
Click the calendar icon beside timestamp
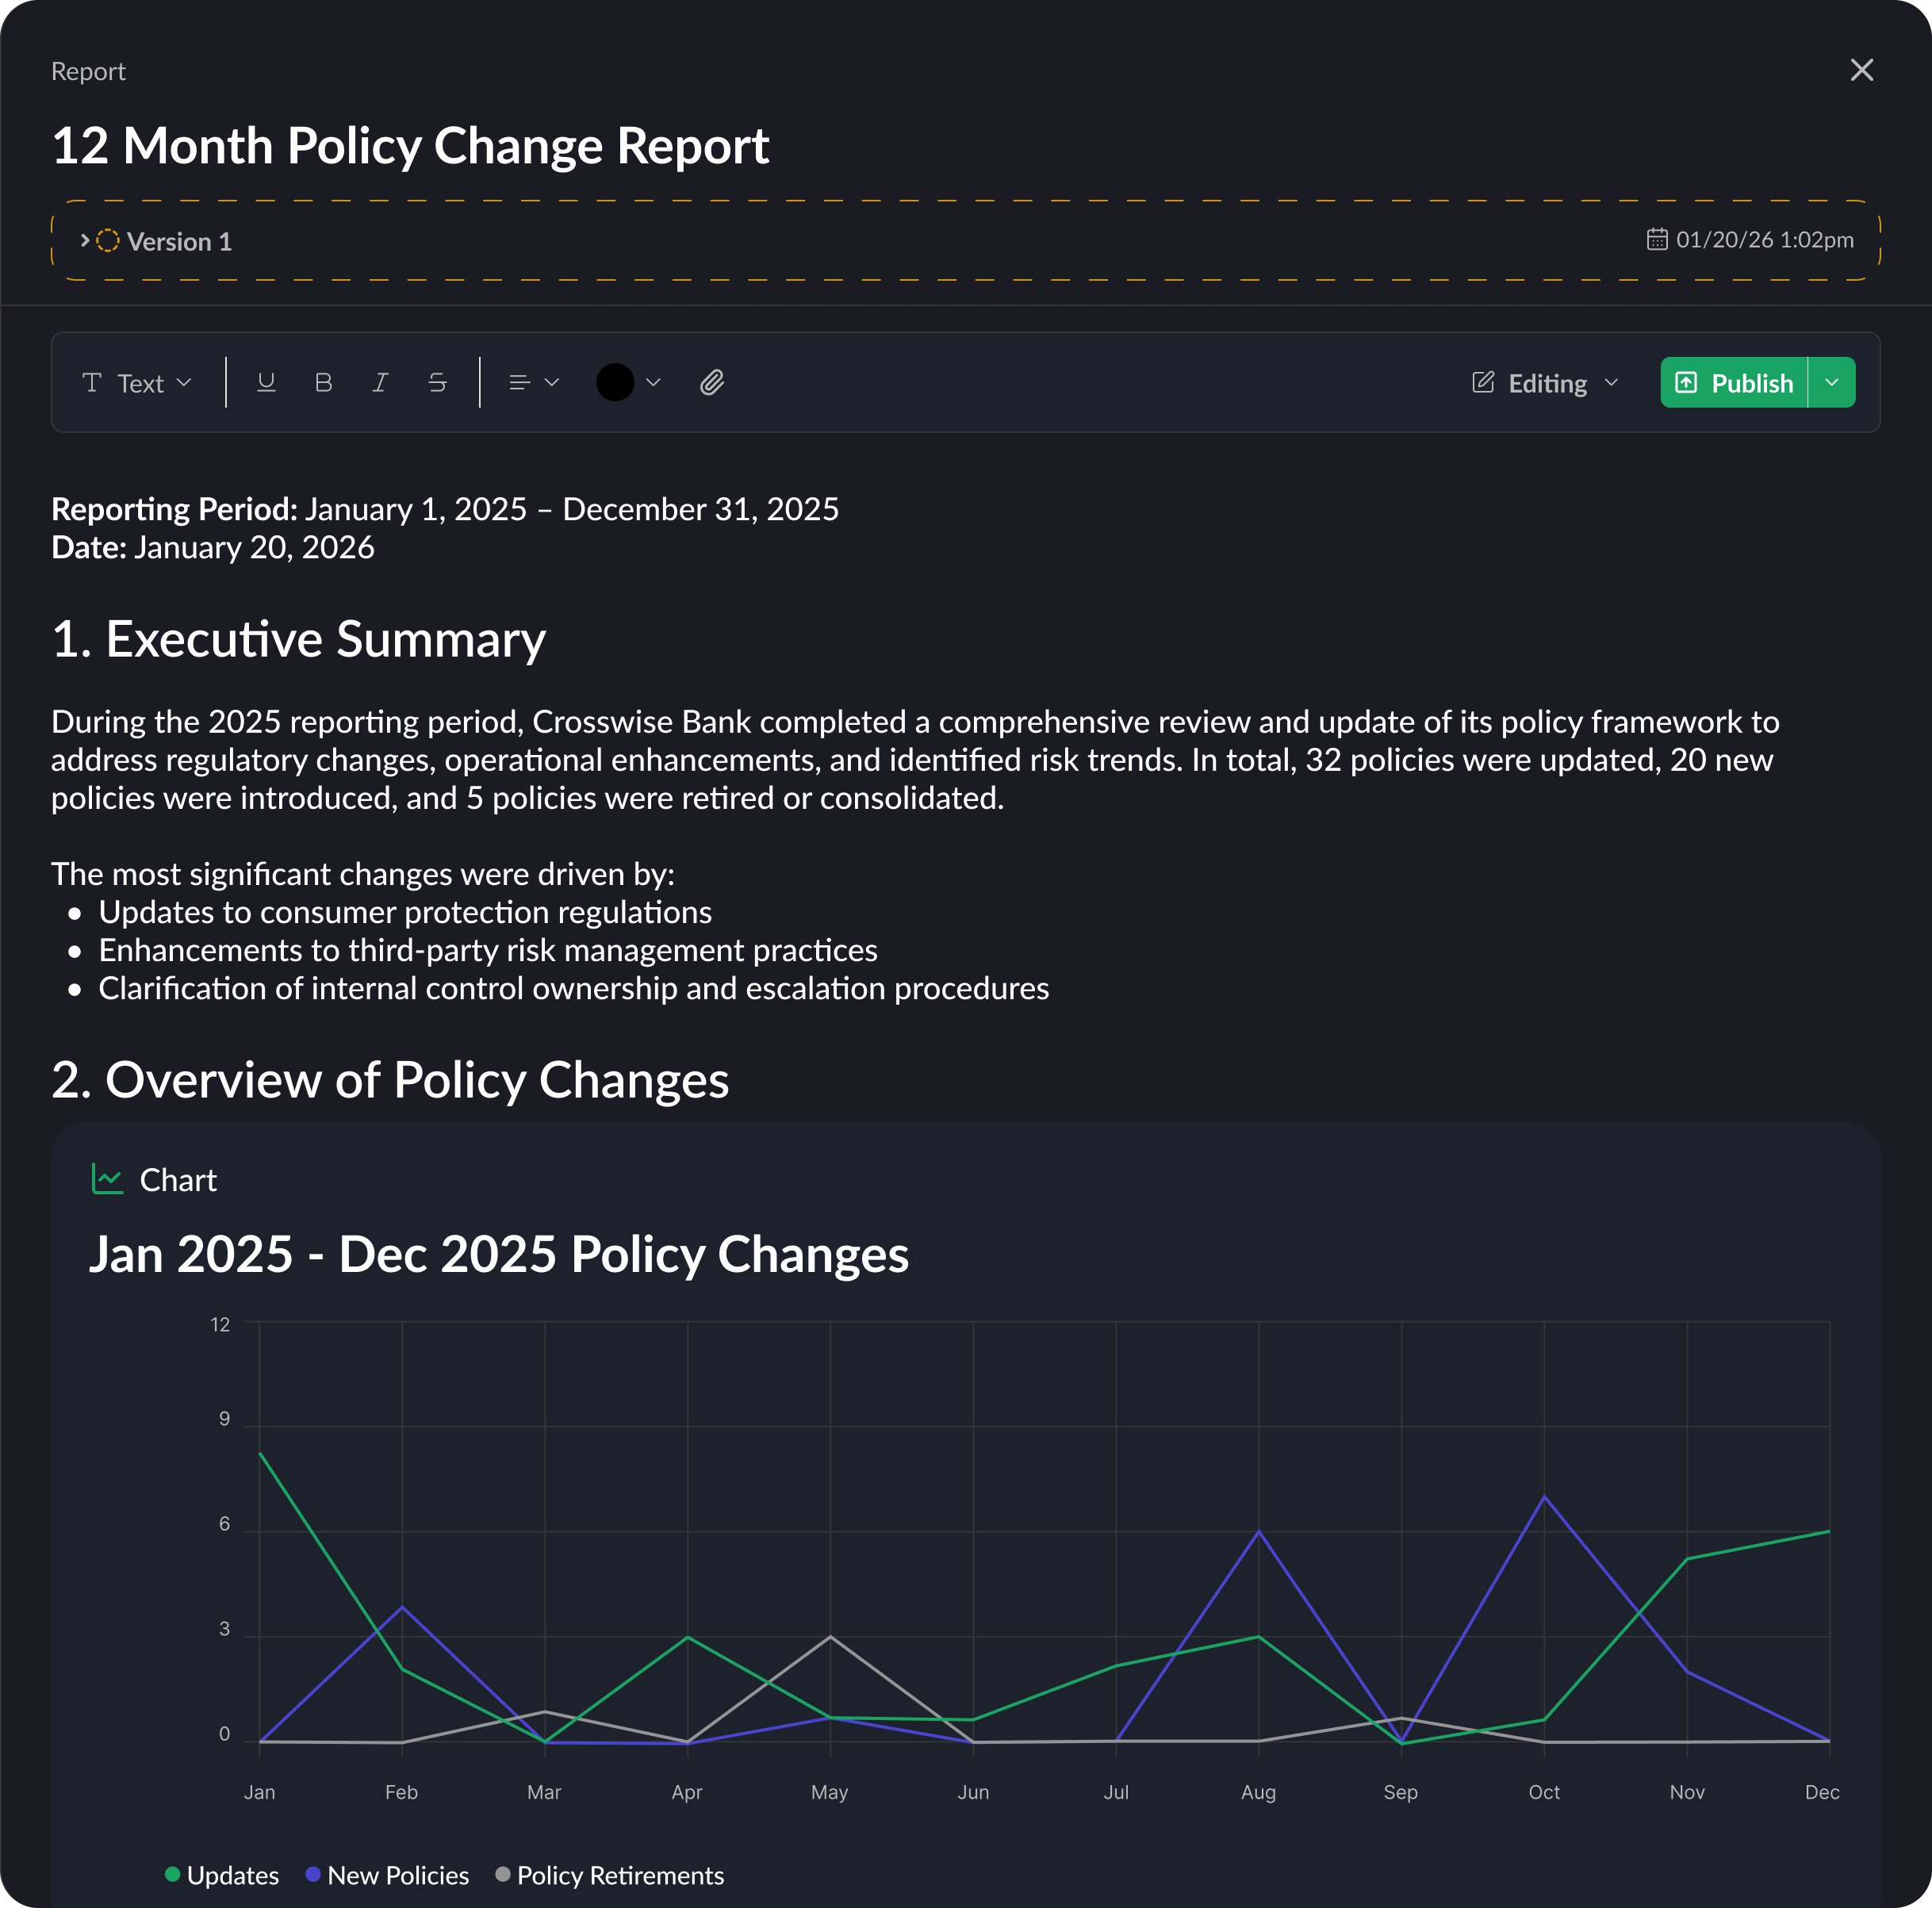[1657, 239]
